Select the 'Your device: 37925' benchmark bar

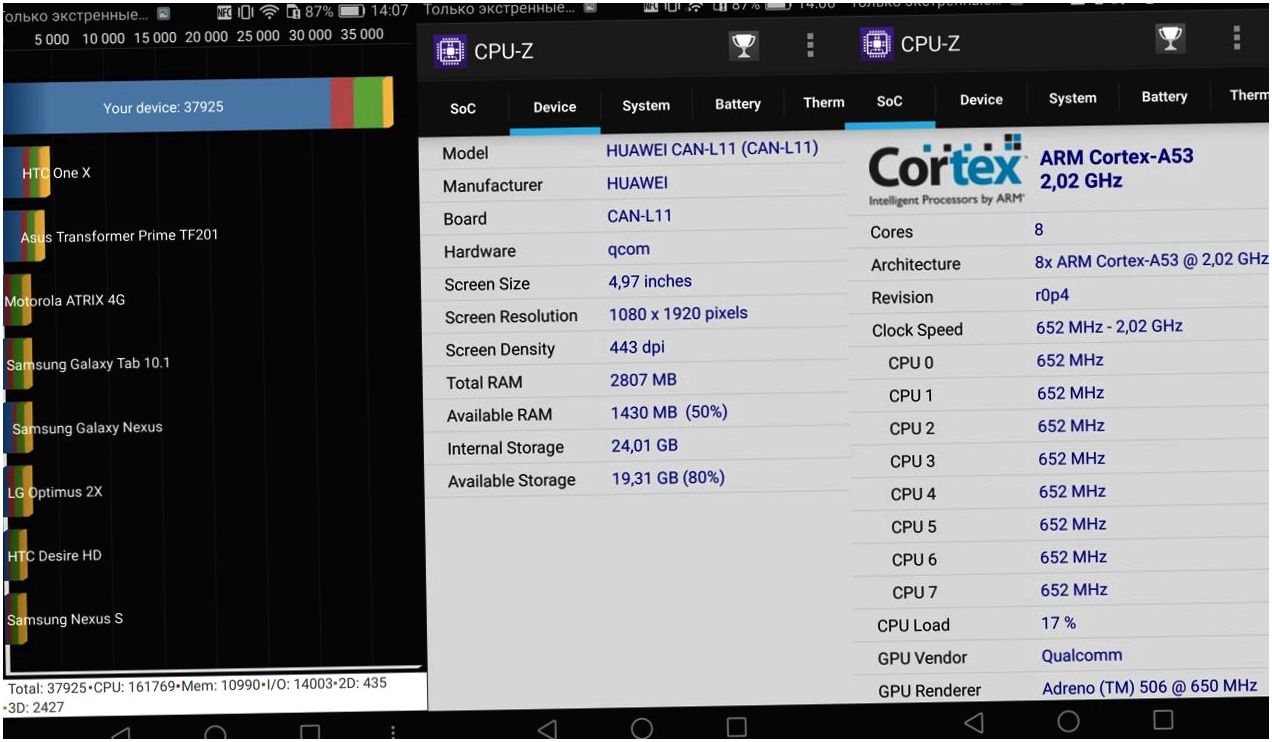coord(198,105)
